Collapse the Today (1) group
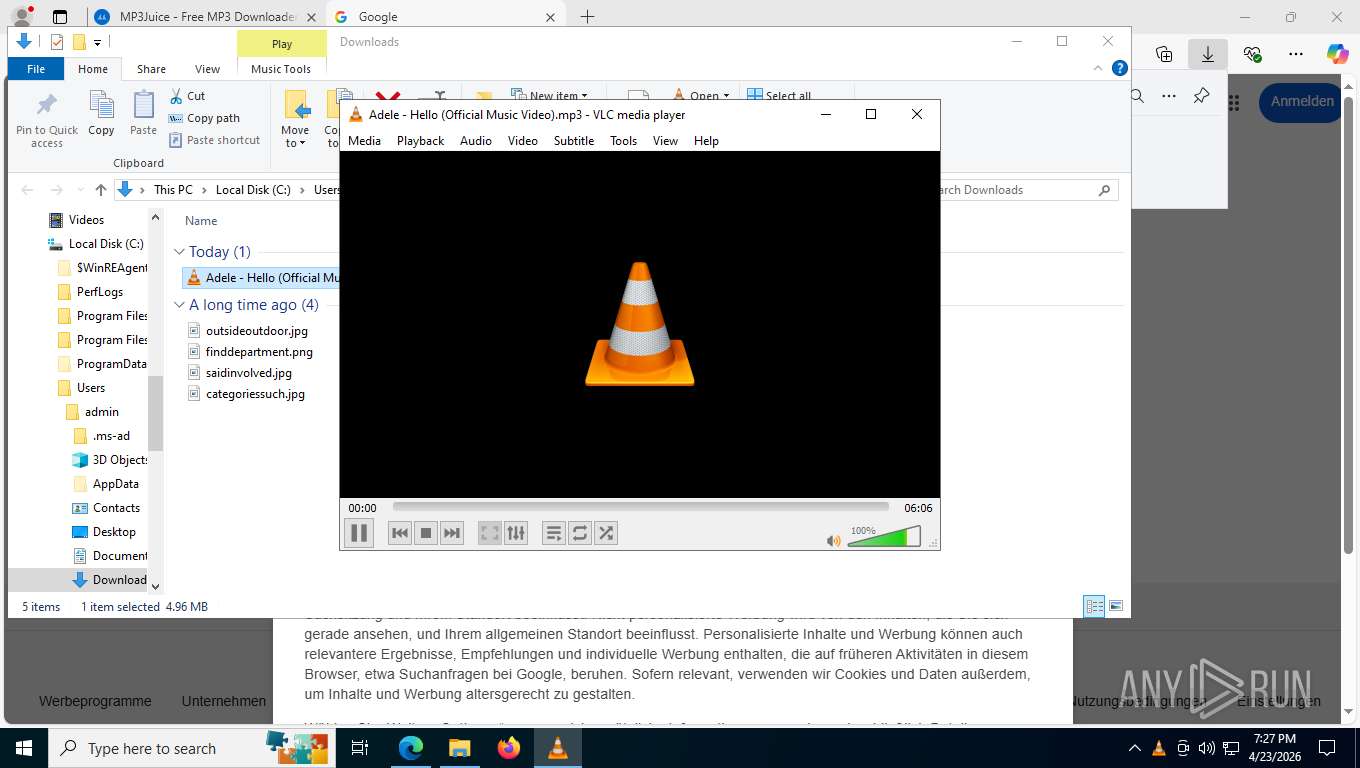This screenshot has width=1360, height=768. (179, 252)
